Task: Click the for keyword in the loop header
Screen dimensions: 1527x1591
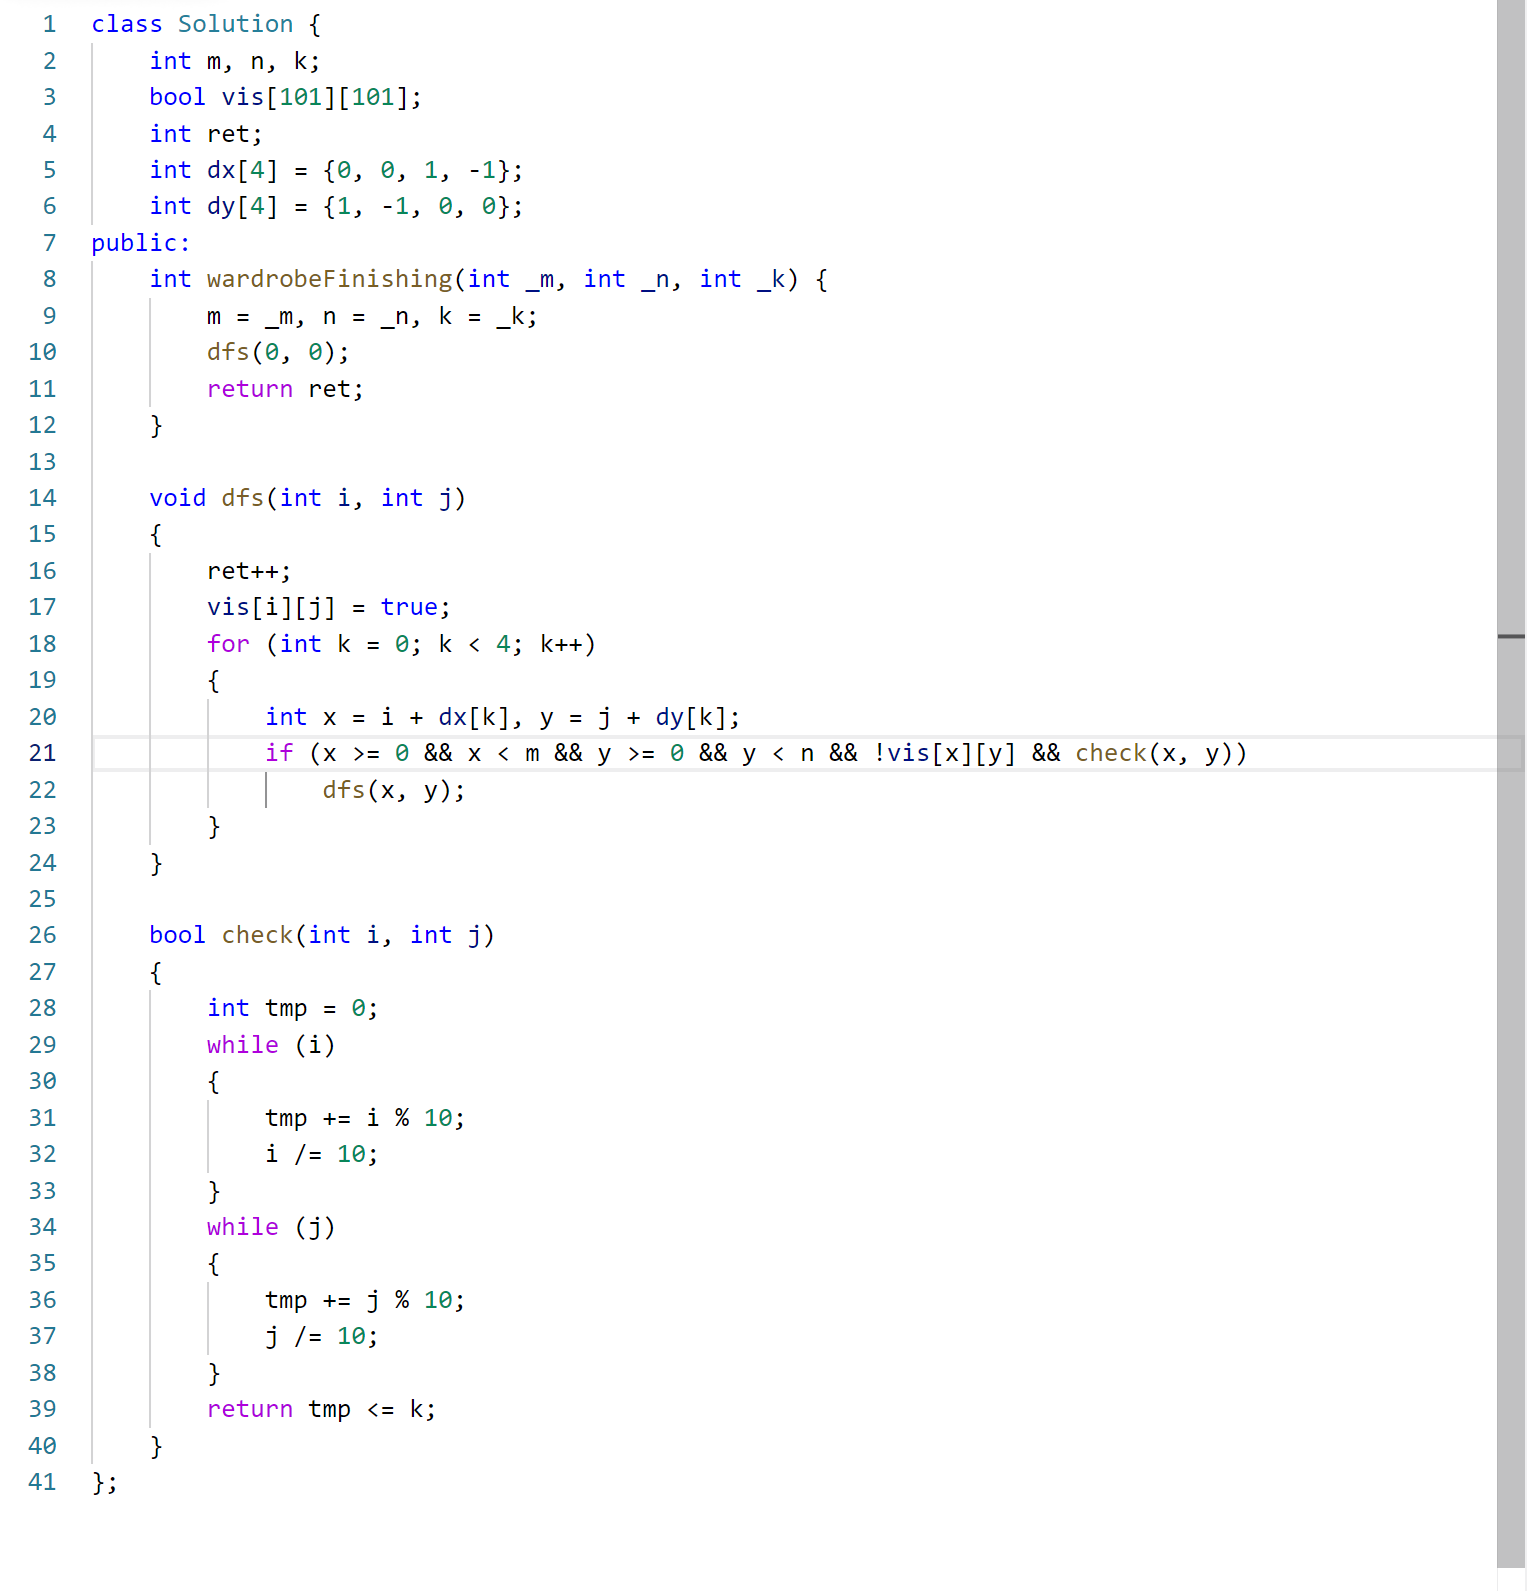Action: pyautogui.click(x=228, y=644)
